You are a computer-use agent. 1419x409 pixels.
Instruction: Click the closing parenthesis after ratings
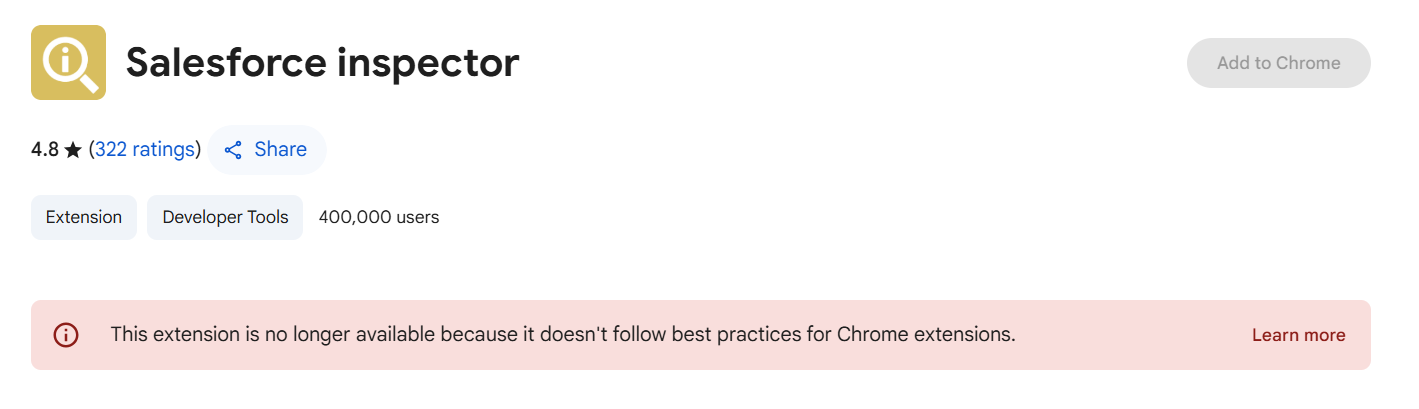coord(198,150)
